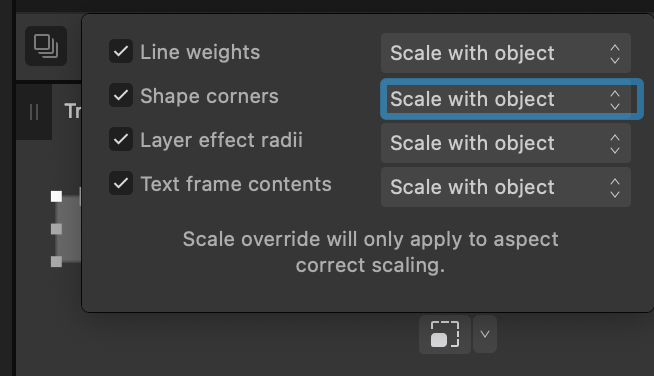654x376 pixels.
Task: Click the Text frame contents dropdown arrows
Action: (615, 187)
